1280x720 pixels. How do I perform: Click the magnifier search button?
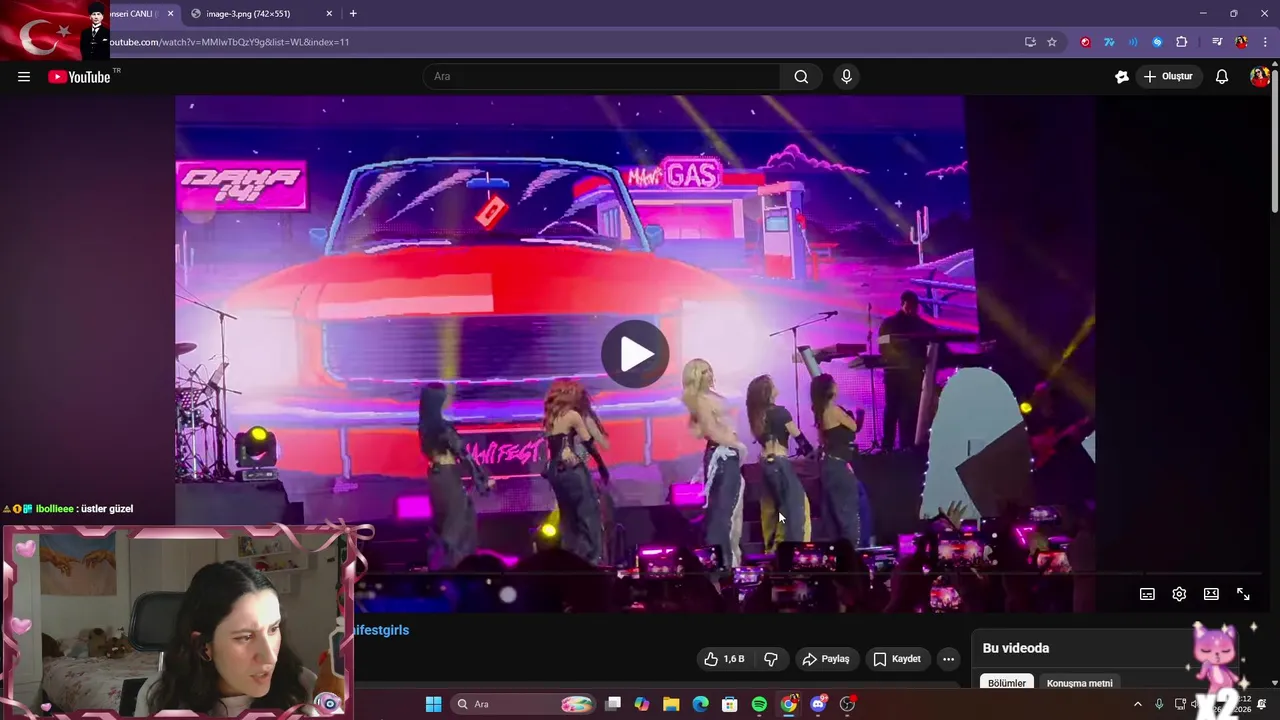[801, 77]
